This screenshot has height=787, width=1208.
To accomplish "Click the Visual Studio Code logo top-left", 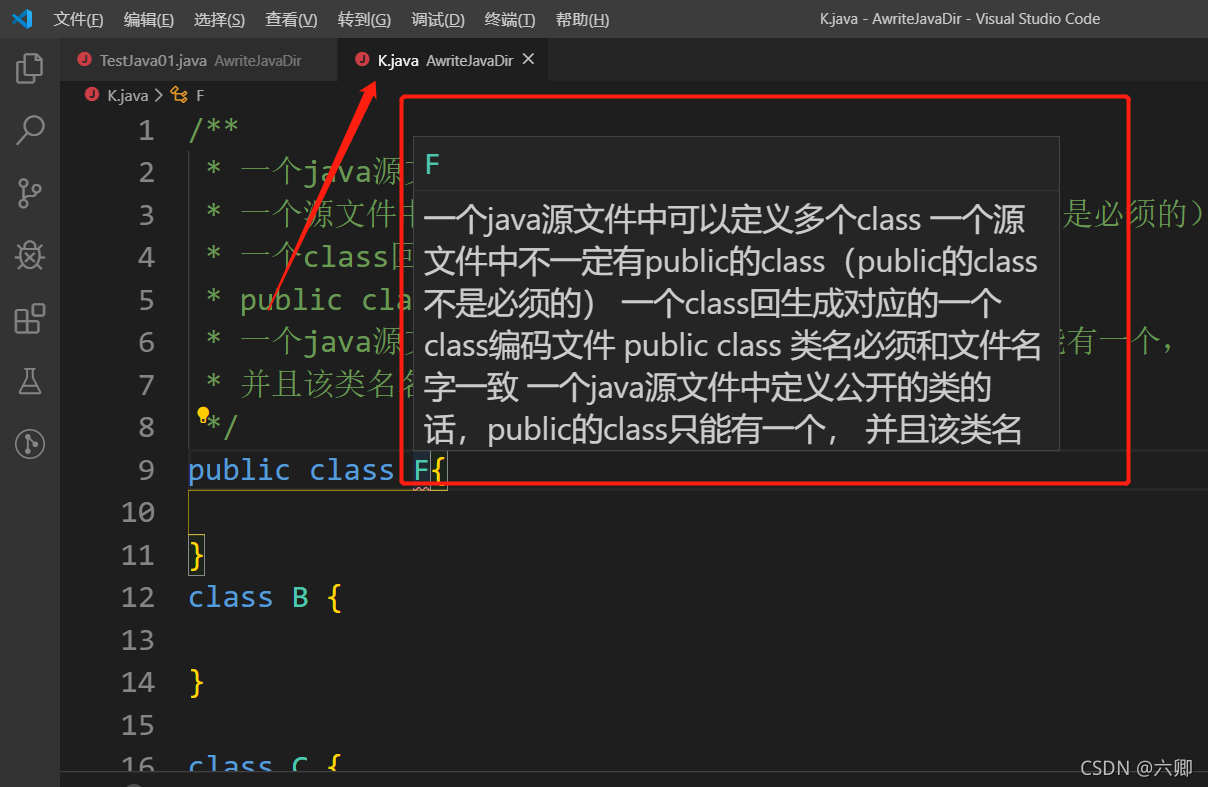I will 22,18.
